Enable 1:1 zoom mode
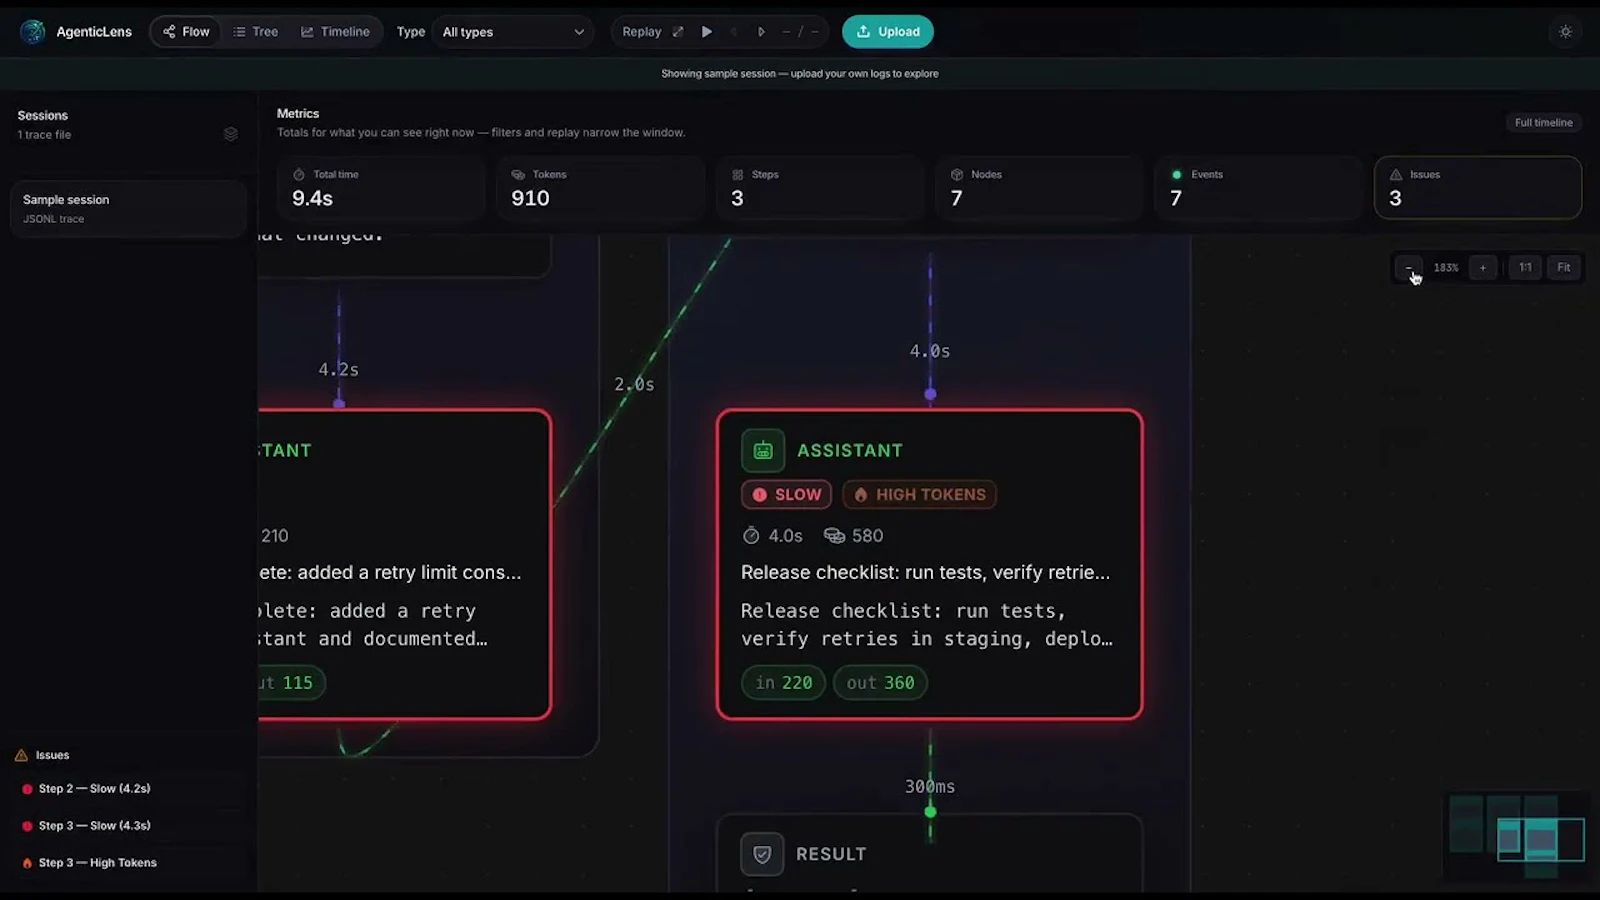This screenshot has height=900, width=1600. tap(1524, 267)
